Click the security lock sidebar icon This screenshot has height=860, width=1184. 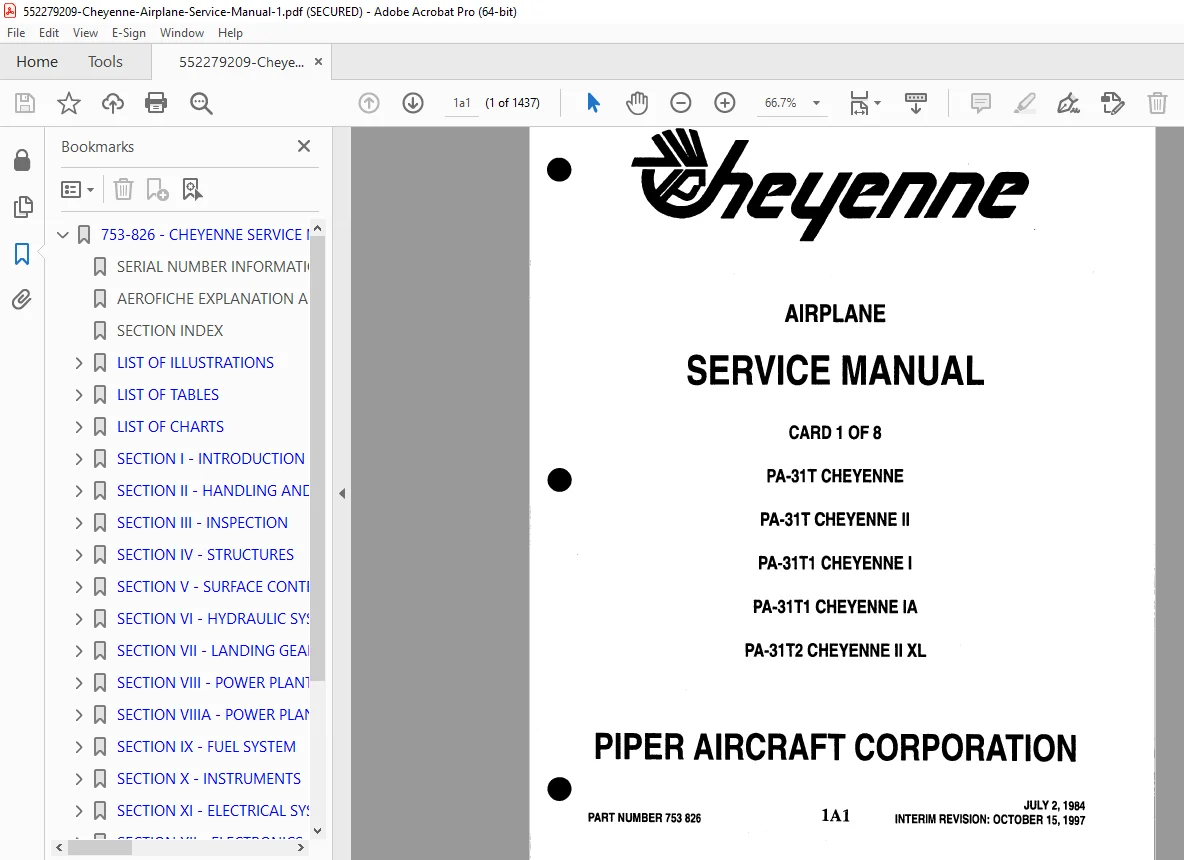click(22, 160)
